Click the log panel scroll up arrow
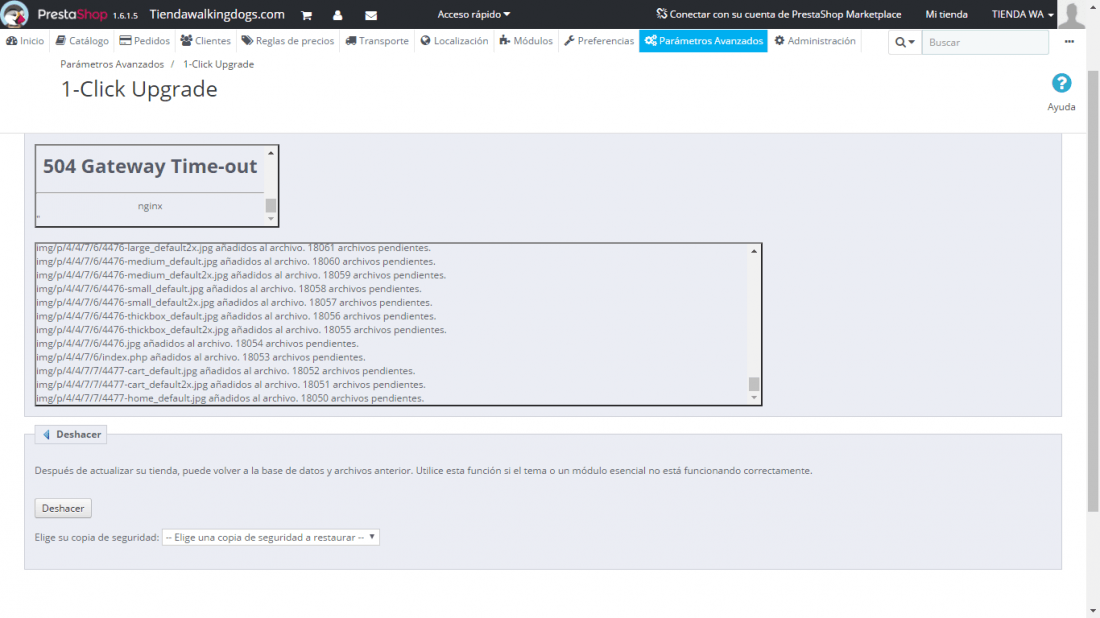 [x=754, y=251]
